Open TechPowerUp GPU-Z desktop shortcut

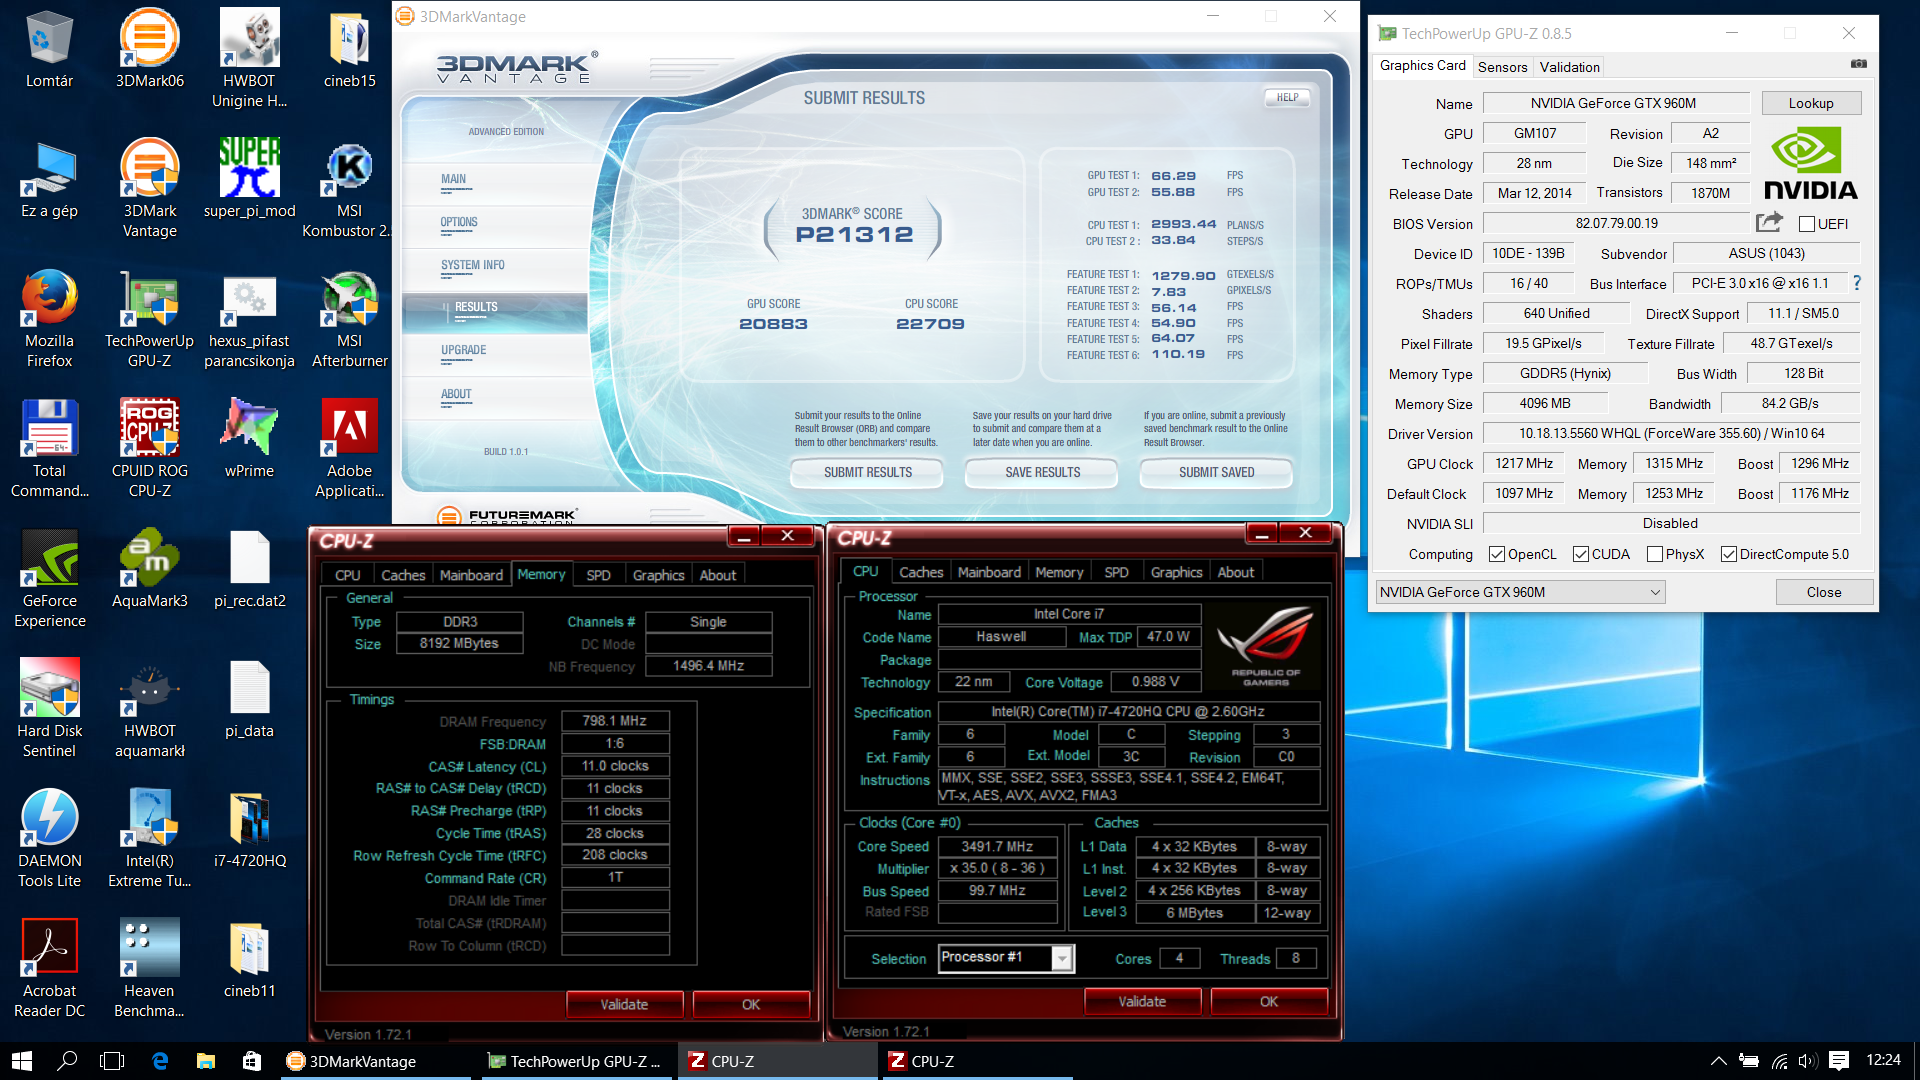click(x=149, y=318)
